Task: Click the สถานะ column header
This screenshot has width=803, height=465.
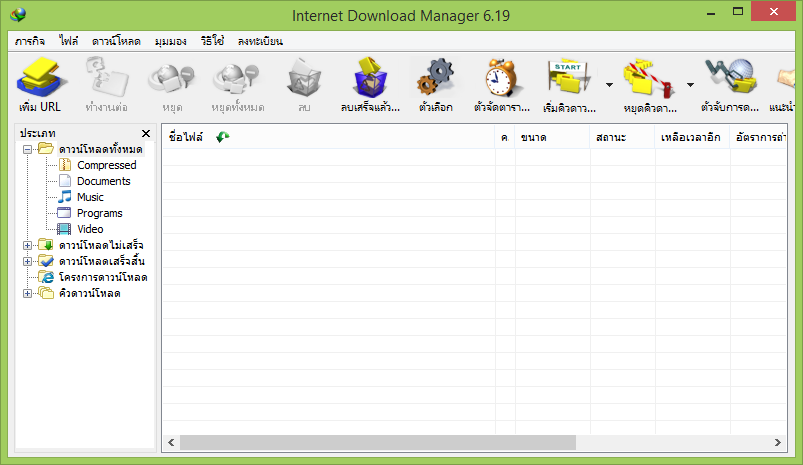Action: (x=622, y=137)
